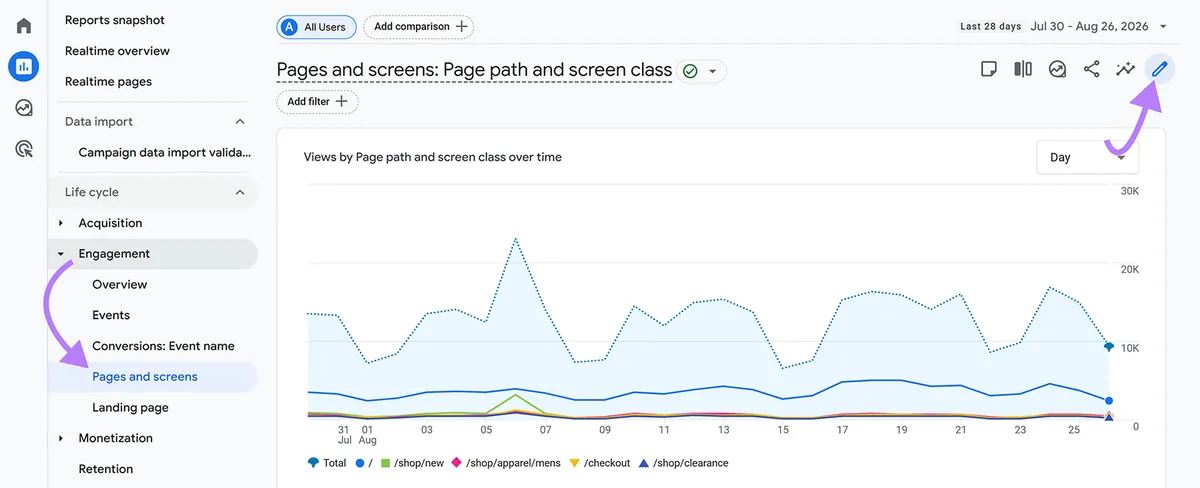Click the 30K axis label
This screenshot has height=488, width=1200.
(x=1129, y=192)
